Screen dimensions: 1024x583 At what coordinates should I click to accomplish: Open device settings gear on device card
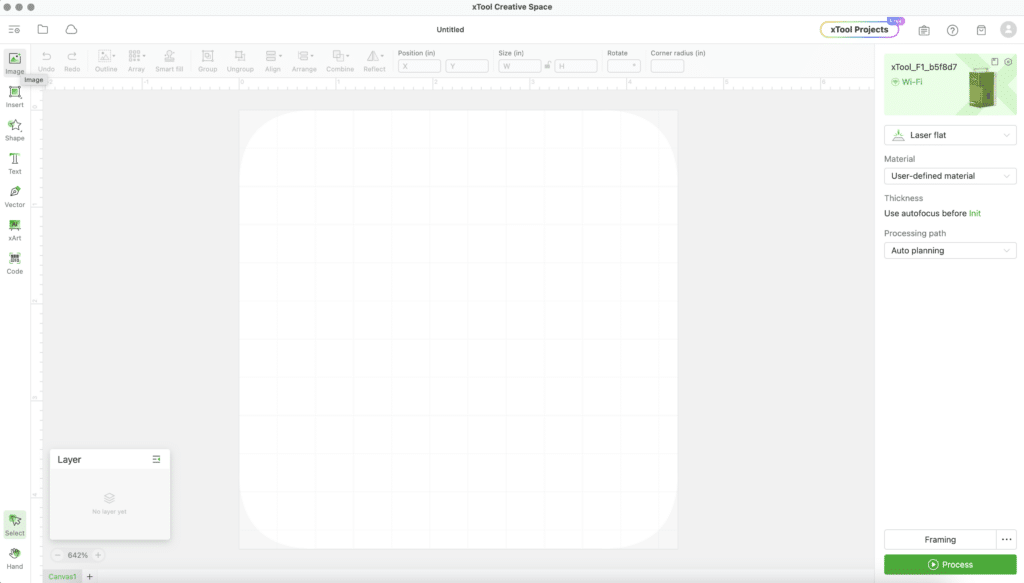coord(1008,62)
